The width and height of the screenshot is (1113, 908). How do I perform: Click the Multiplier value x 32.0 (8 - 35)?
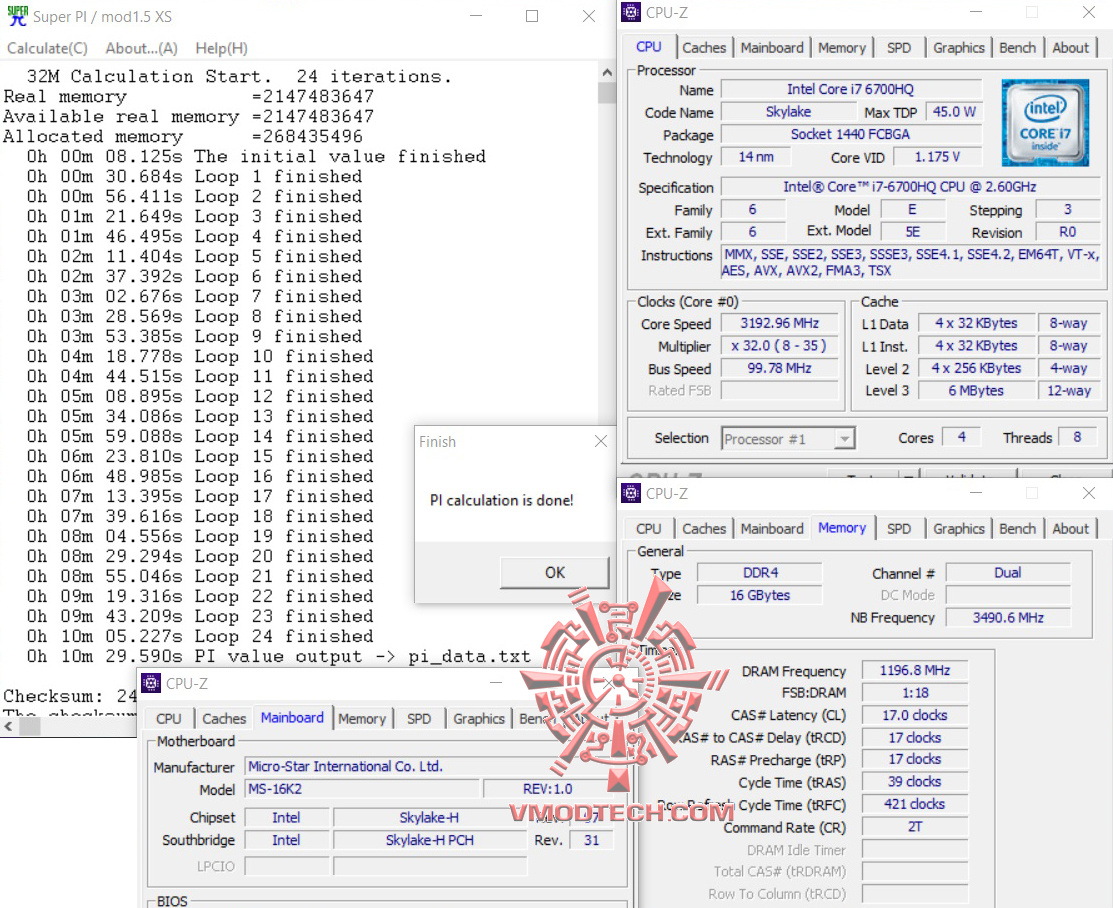779,346
